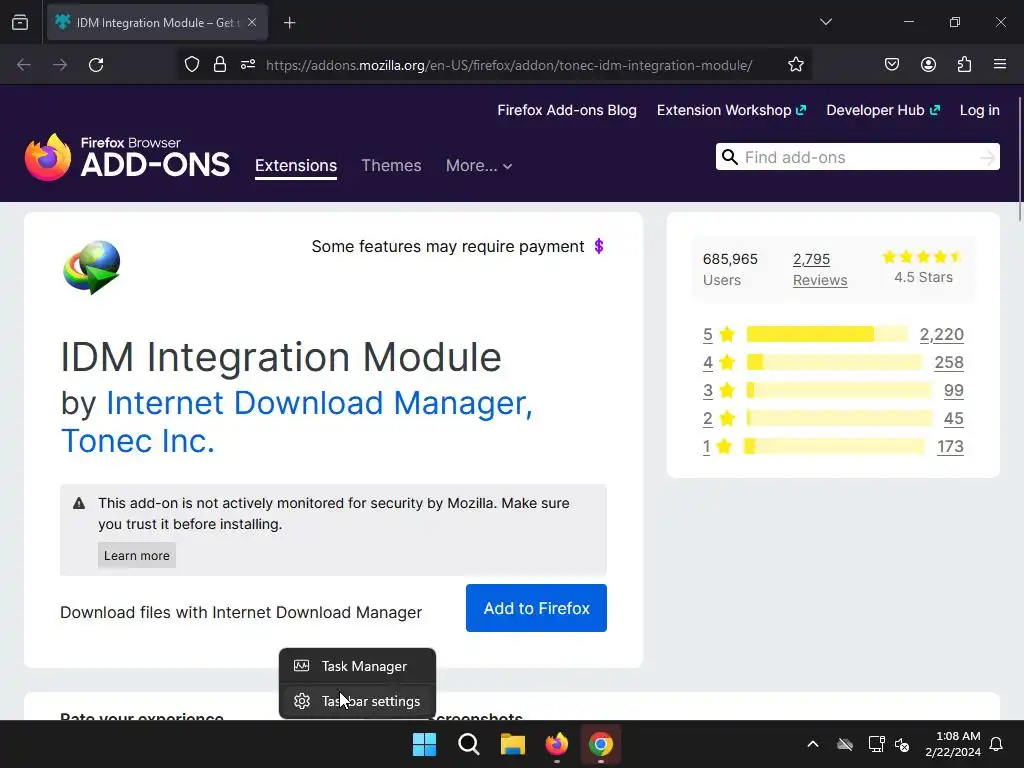Open clock showing 1:08 AM
This screenshot has width=1024, height=768.
pos(953,744)
